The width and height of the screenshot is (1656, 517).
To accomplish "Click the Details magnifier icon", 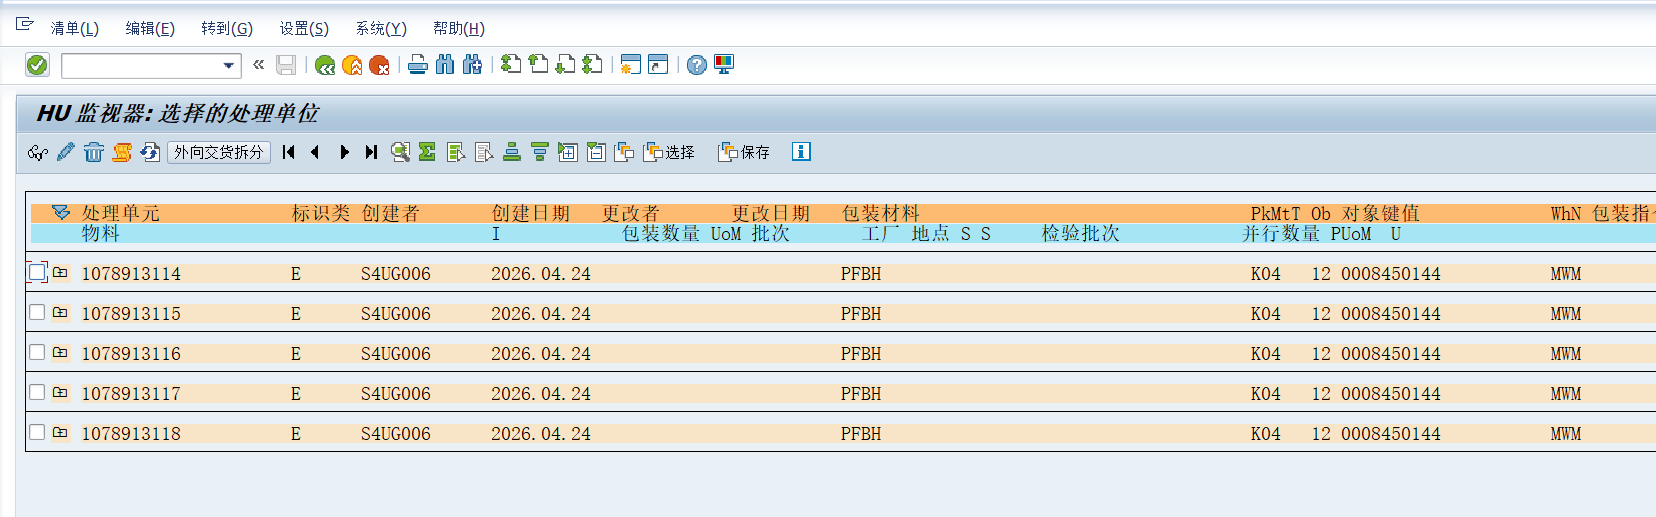I will click(400, 152).
